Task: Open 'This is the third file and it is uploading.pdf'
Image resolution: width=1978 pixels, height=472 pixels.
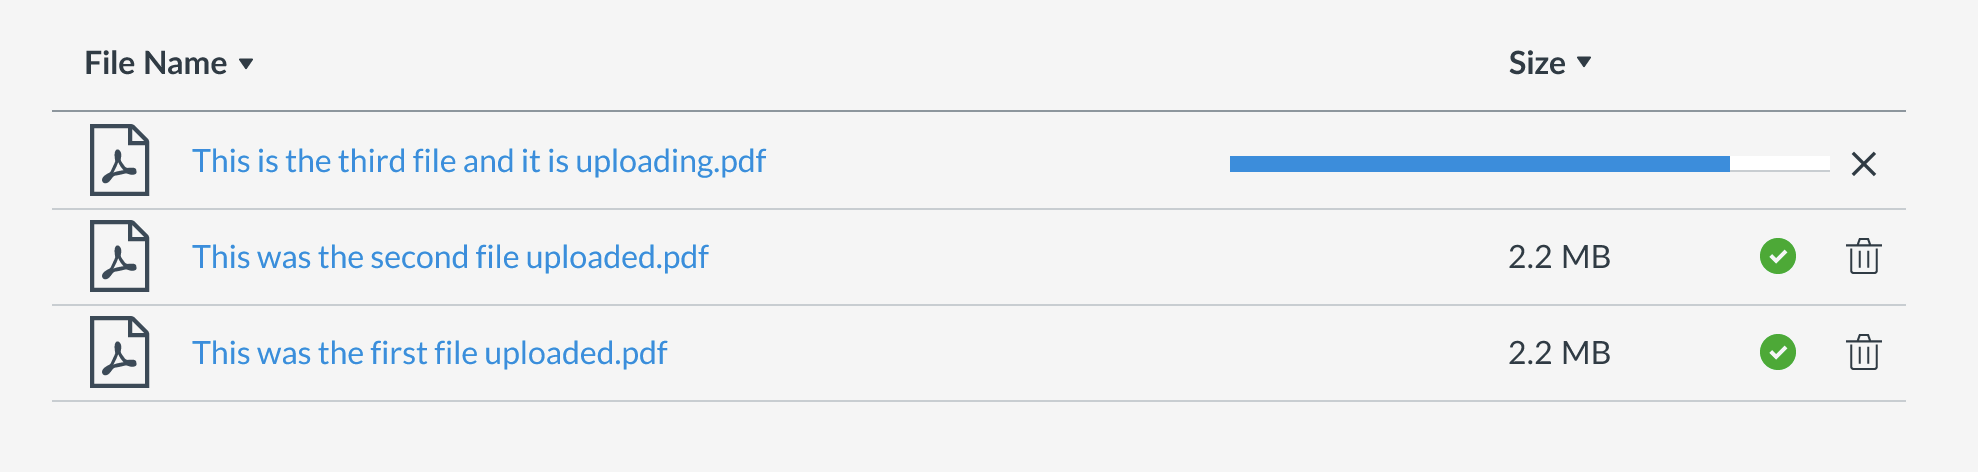Action: [x=478, y=161]
